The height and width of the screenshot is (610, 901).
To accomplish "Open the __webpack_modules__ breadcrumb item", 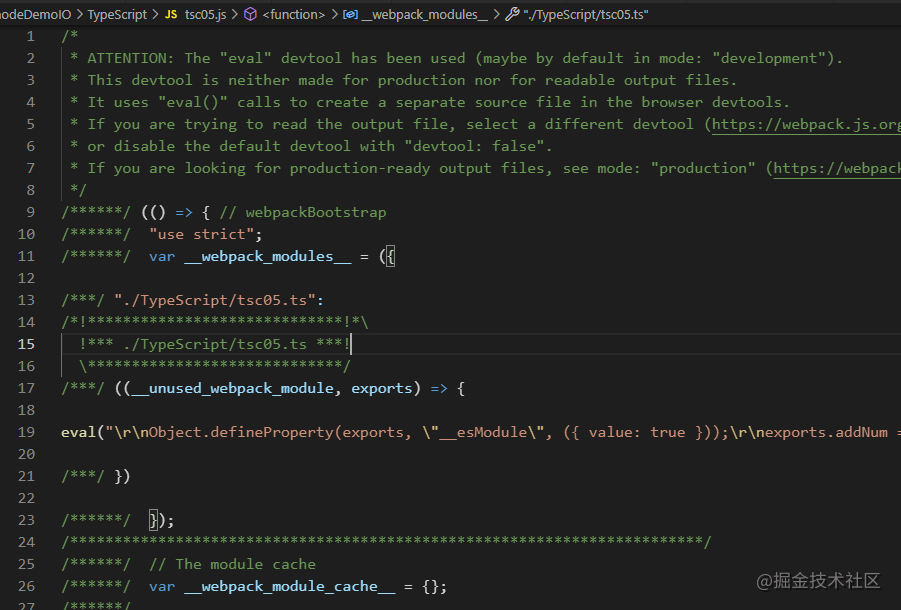I will pyautogui.click(x=425, y=14).
